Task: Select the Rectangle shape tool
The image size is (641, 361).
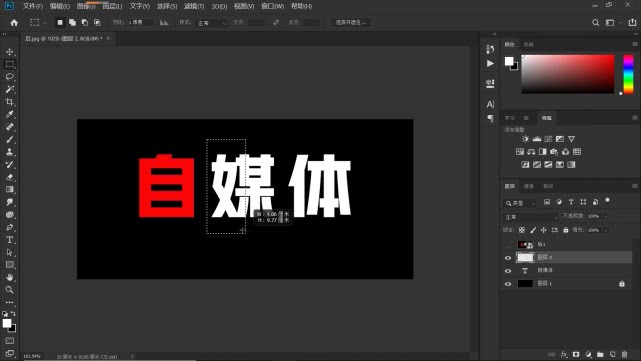Action: 10,265
